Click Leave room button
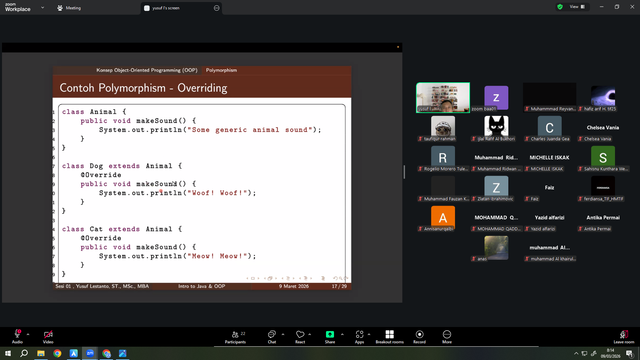 [624, 337]
